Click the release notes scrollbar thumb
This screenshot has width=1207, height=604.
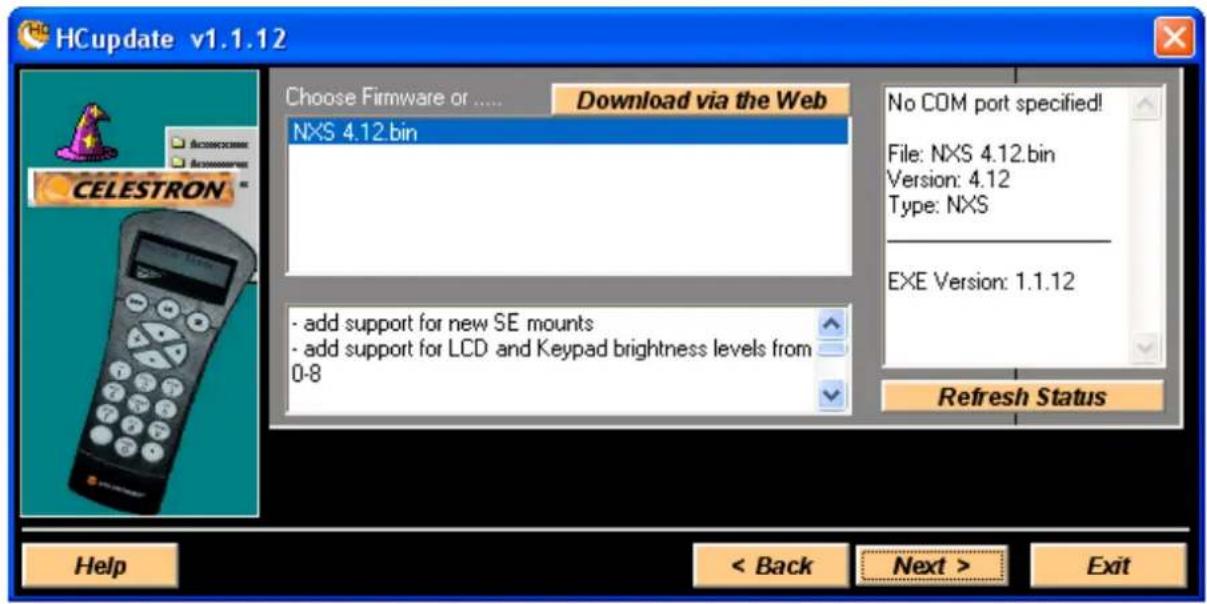[831, 349]
